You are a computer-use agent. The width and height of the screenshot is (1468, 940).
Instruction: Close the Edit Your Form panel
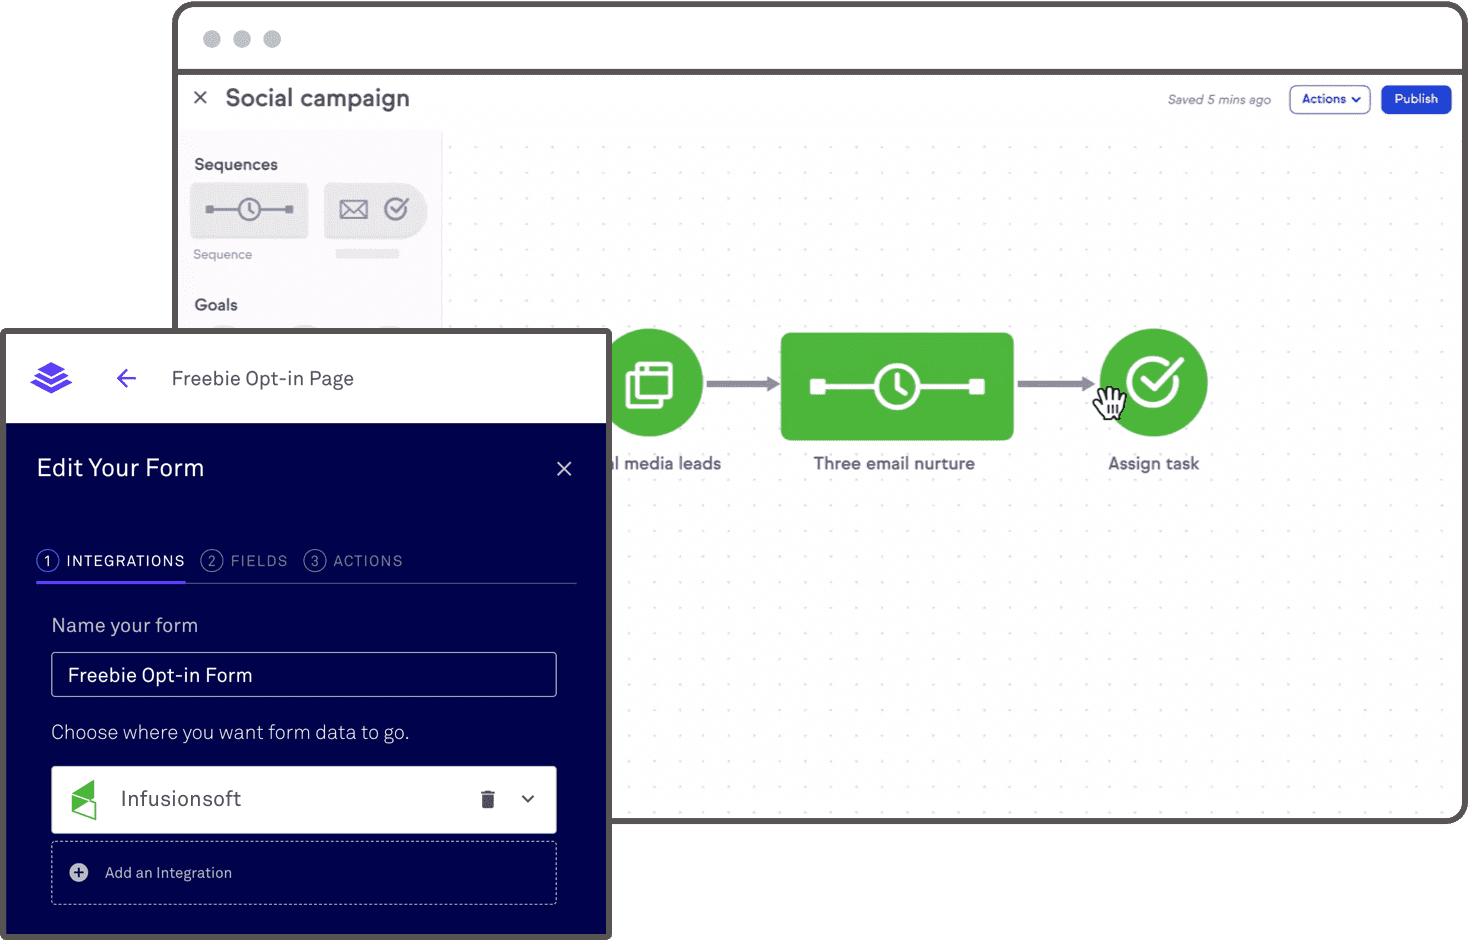coord(564,468)
